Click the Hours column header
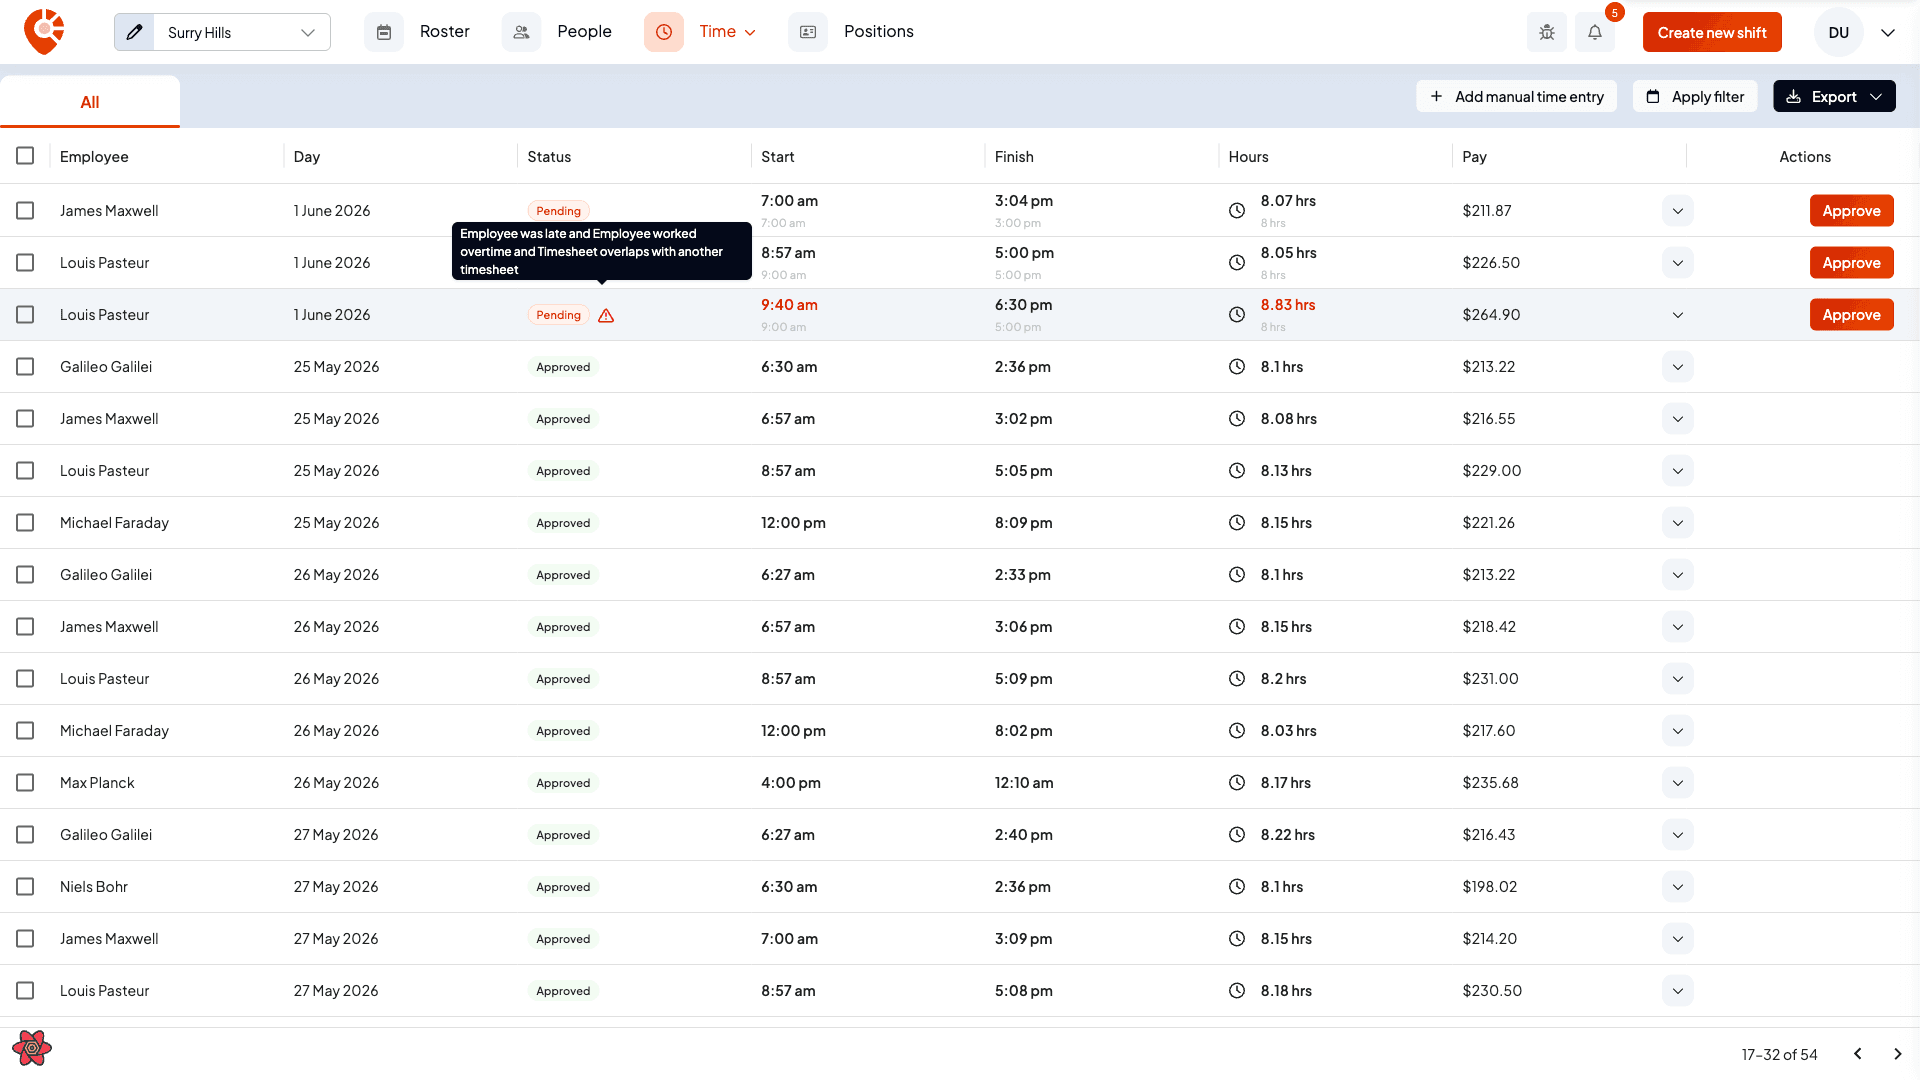This screenshot has width=1920, height=1080. [x=1248, y=157]
